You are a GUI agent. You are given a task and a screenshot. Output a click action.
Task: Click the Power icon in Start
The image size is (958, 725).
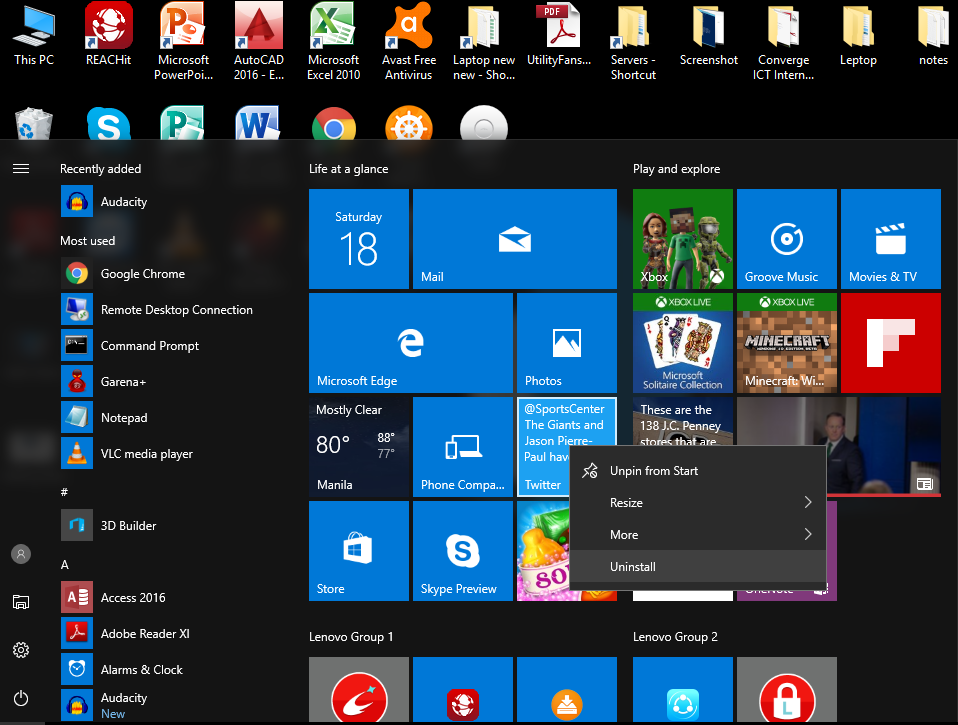[x=21, y=699]
